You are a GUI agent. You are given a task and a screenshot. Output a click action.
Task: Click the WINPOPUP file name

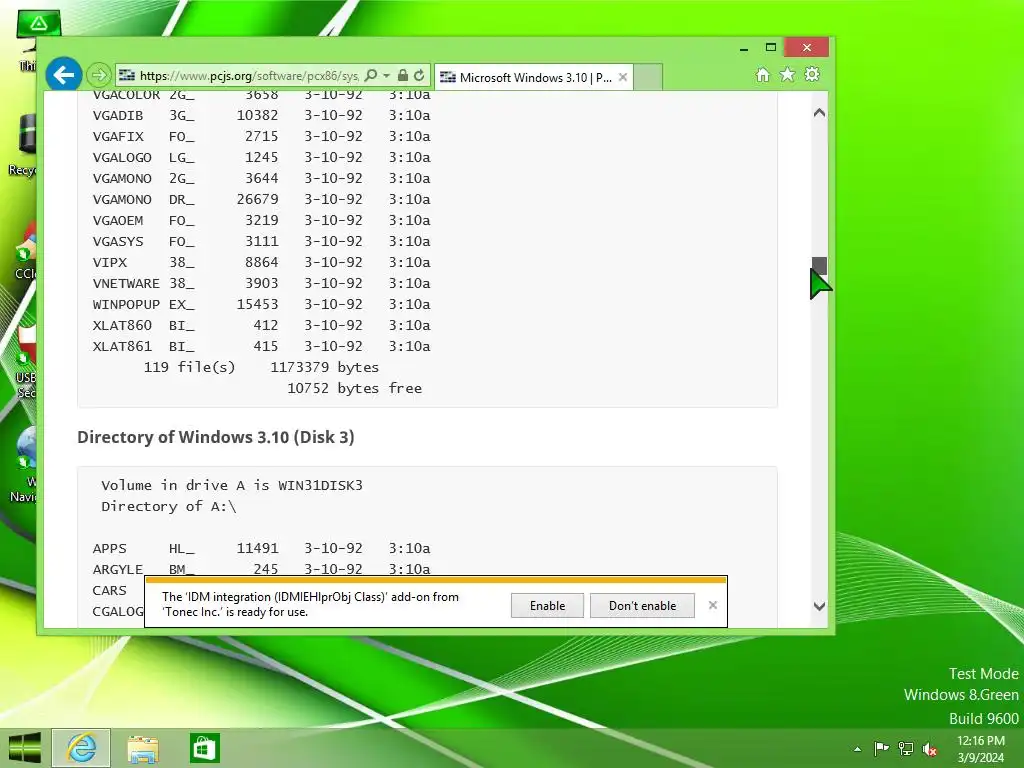point(126,304)
